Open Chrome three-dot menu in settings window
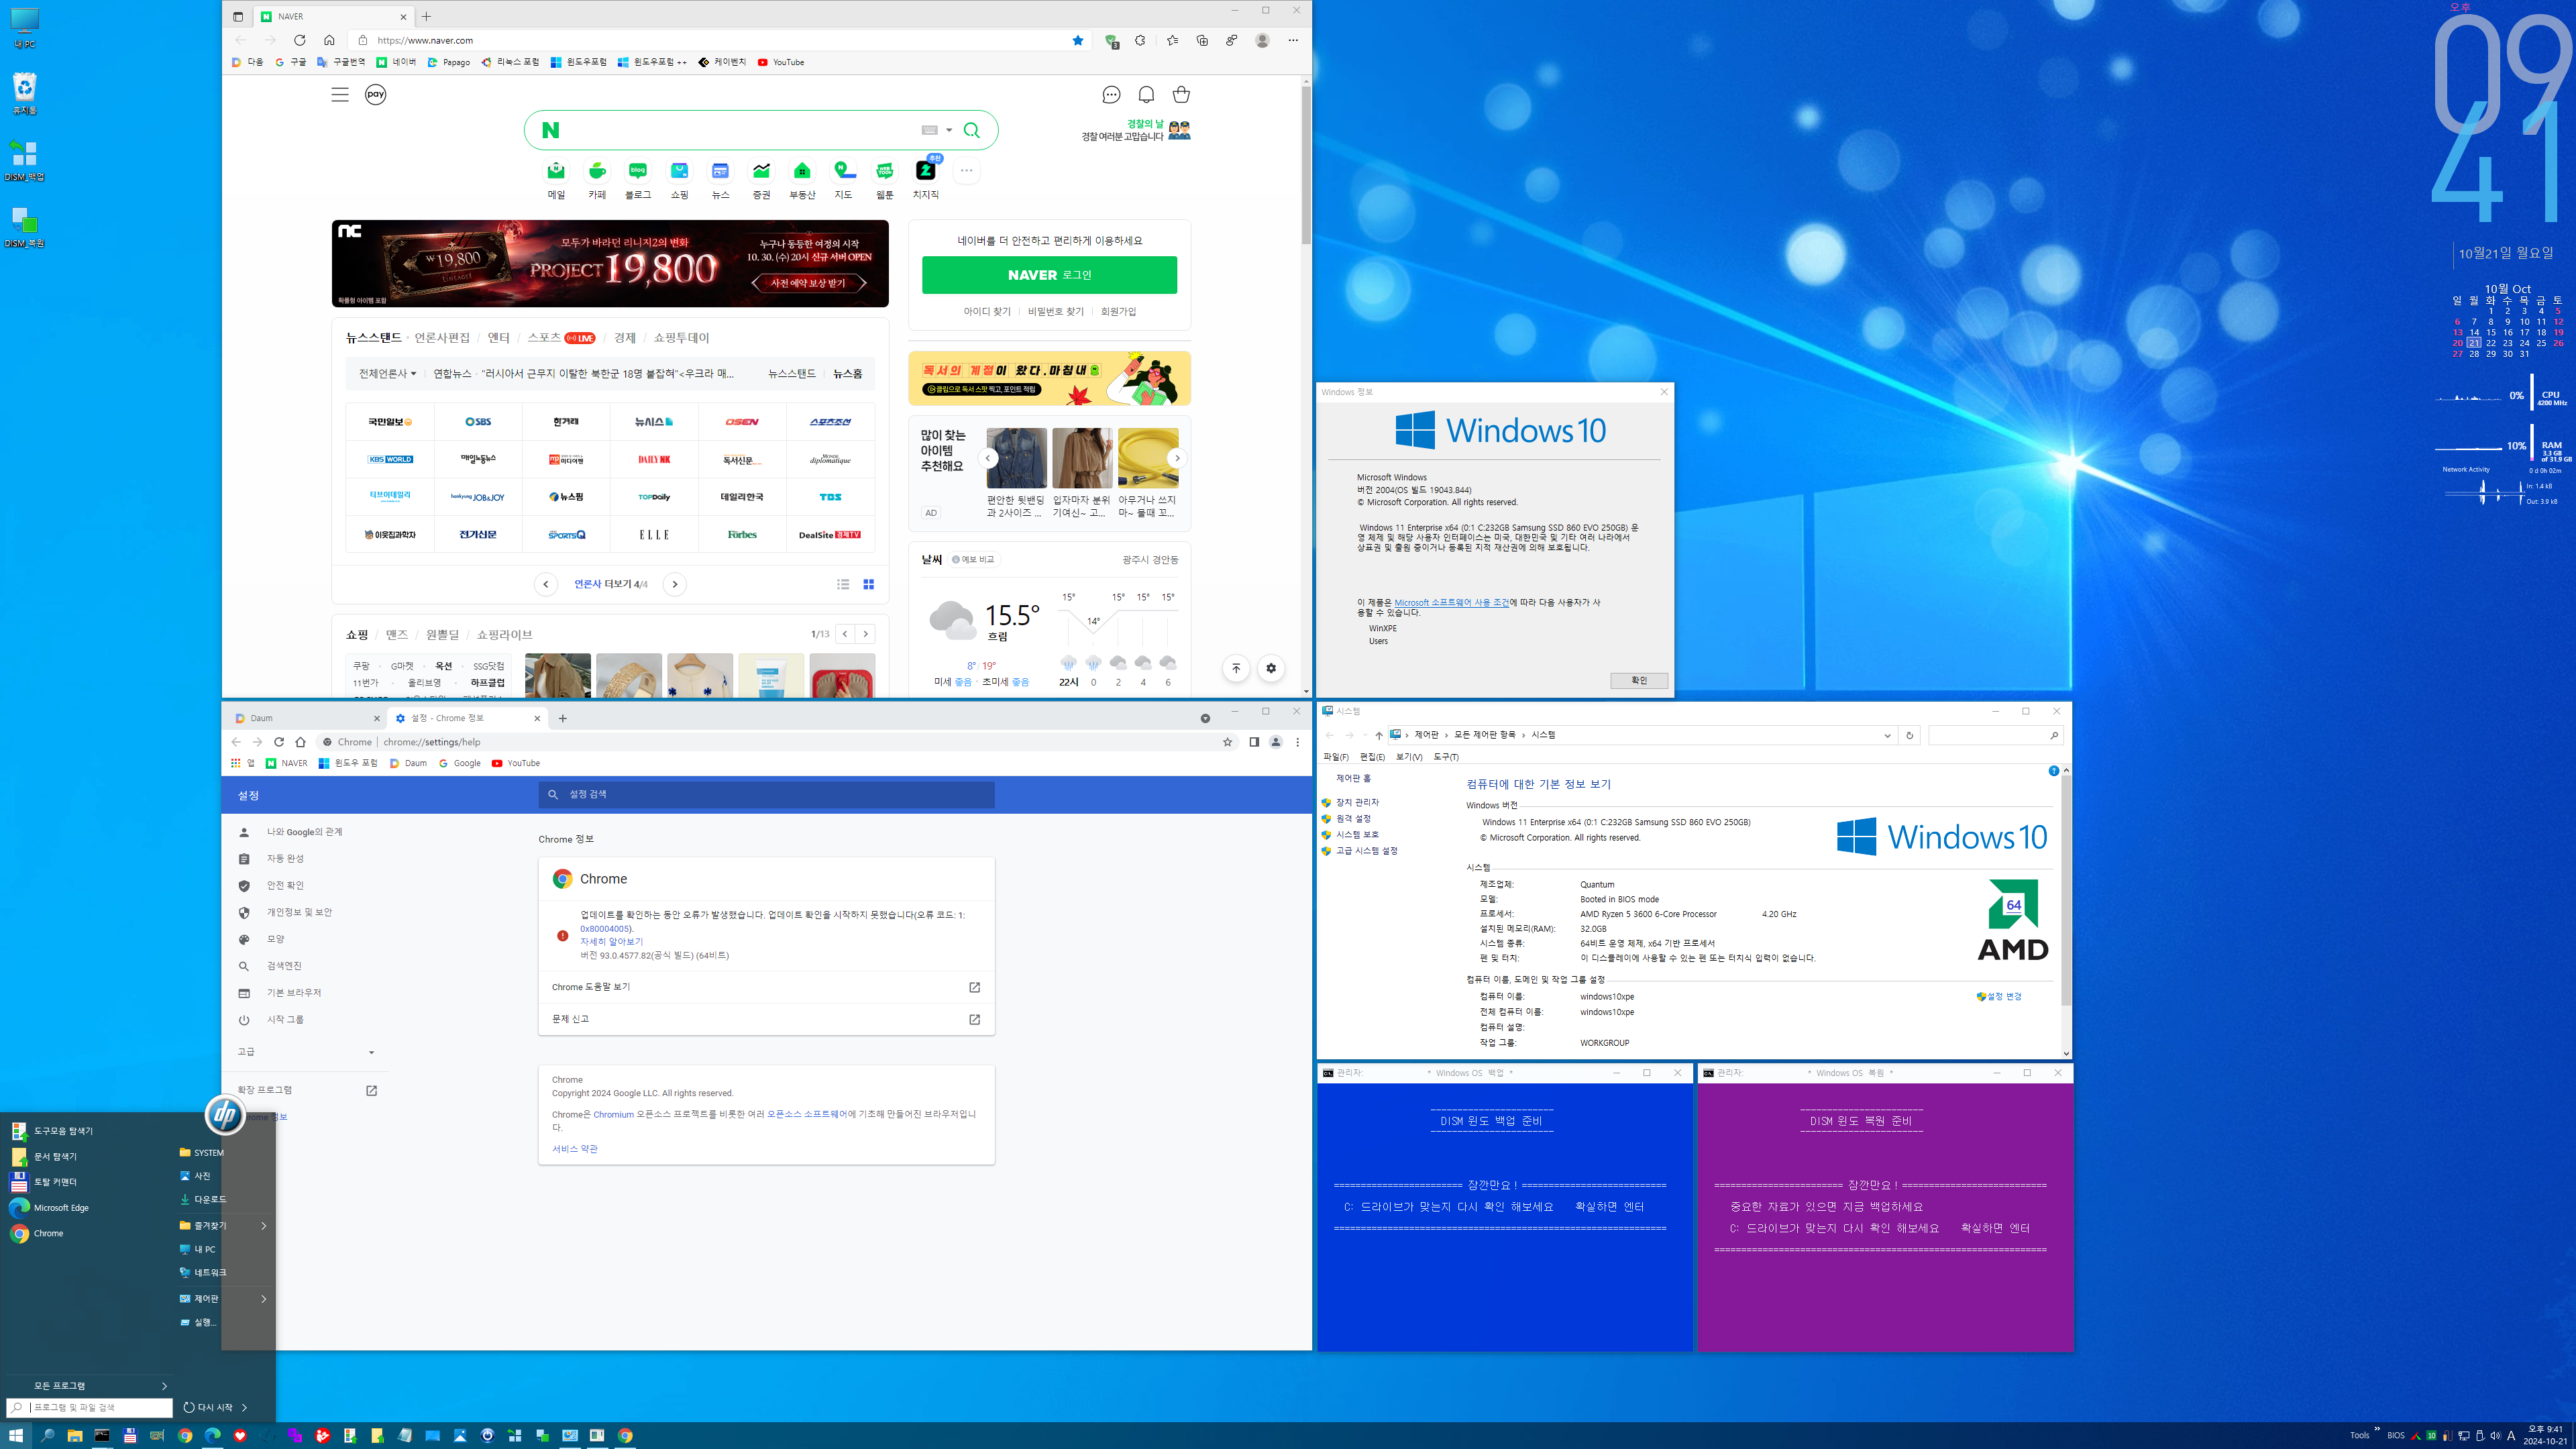The image size is (2576, 1449). (1298, 742)
